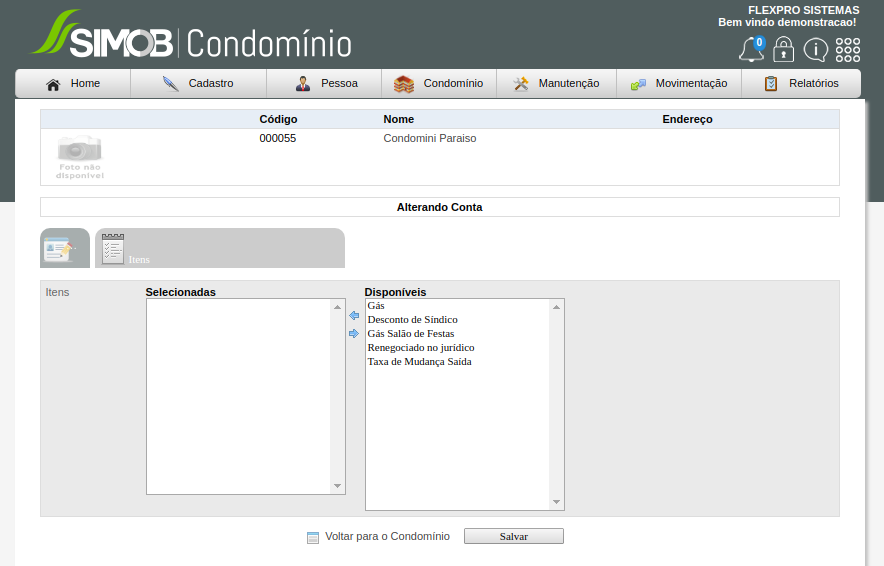Screen dimensions: 884x566
Task: Click the Salvar button
Action: pyautogui.click(x=514, y=536)
